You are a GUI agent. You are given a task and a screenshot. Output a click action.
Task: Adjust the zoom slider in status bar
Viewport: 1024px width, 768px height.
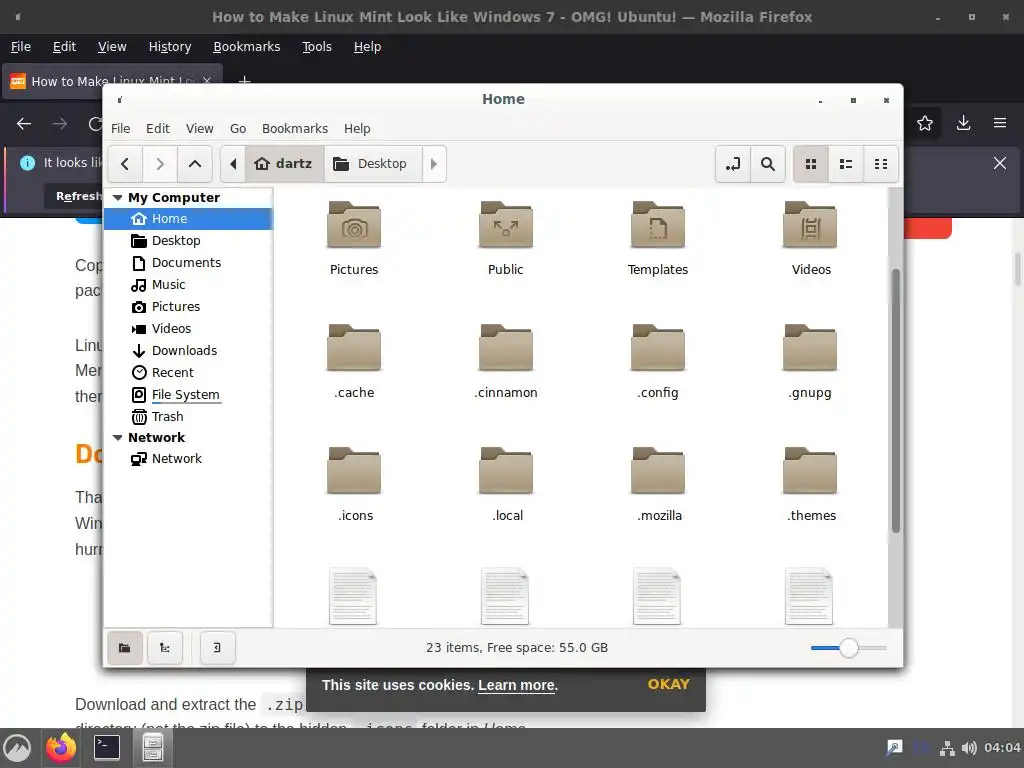coord(848,648)
